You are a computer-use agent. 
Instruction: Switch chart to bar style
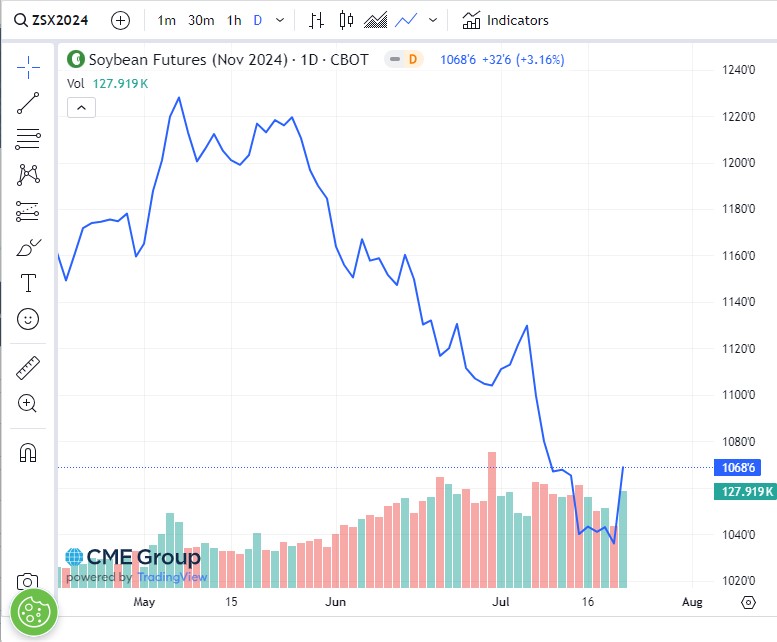(316, 20)
